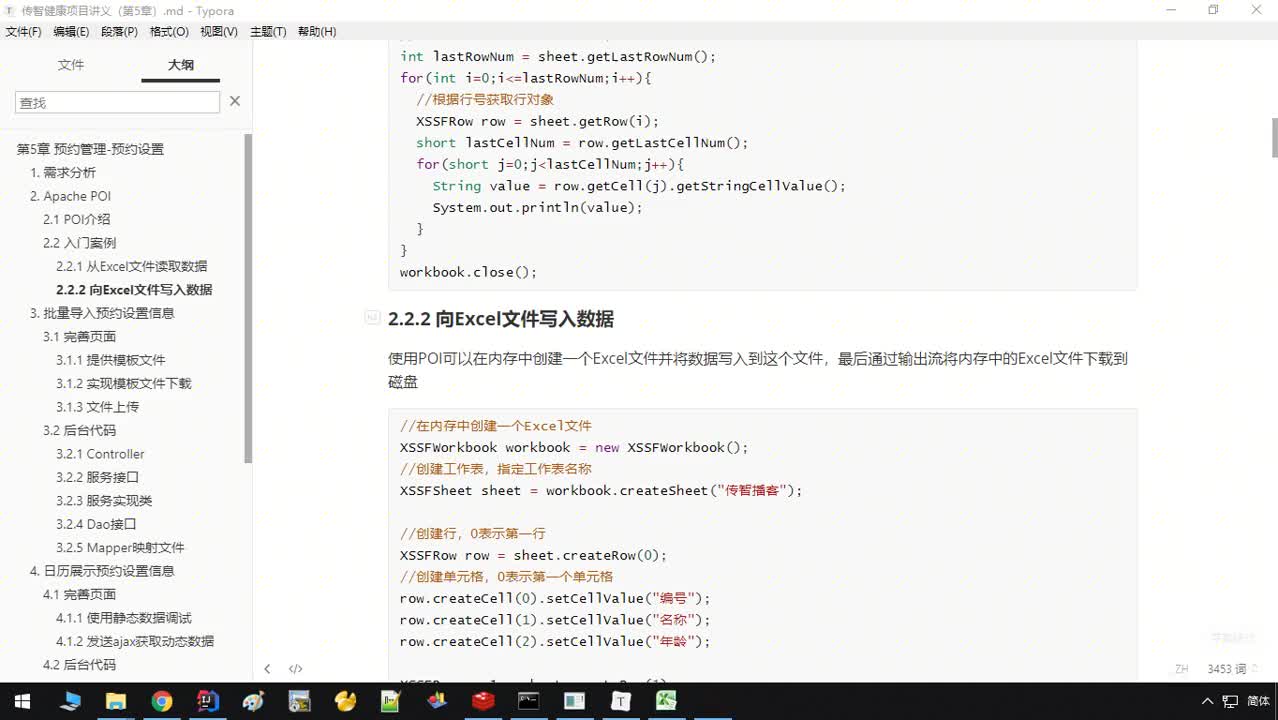Open the 文件(F) menu
1278x720 pixels.
point(24,32)
